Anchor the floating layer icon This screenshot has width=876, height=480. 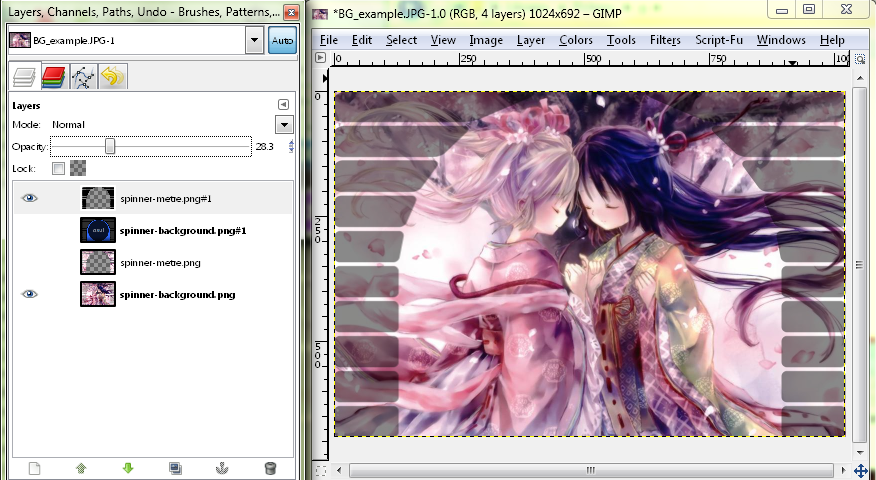[x=222, y=468]
